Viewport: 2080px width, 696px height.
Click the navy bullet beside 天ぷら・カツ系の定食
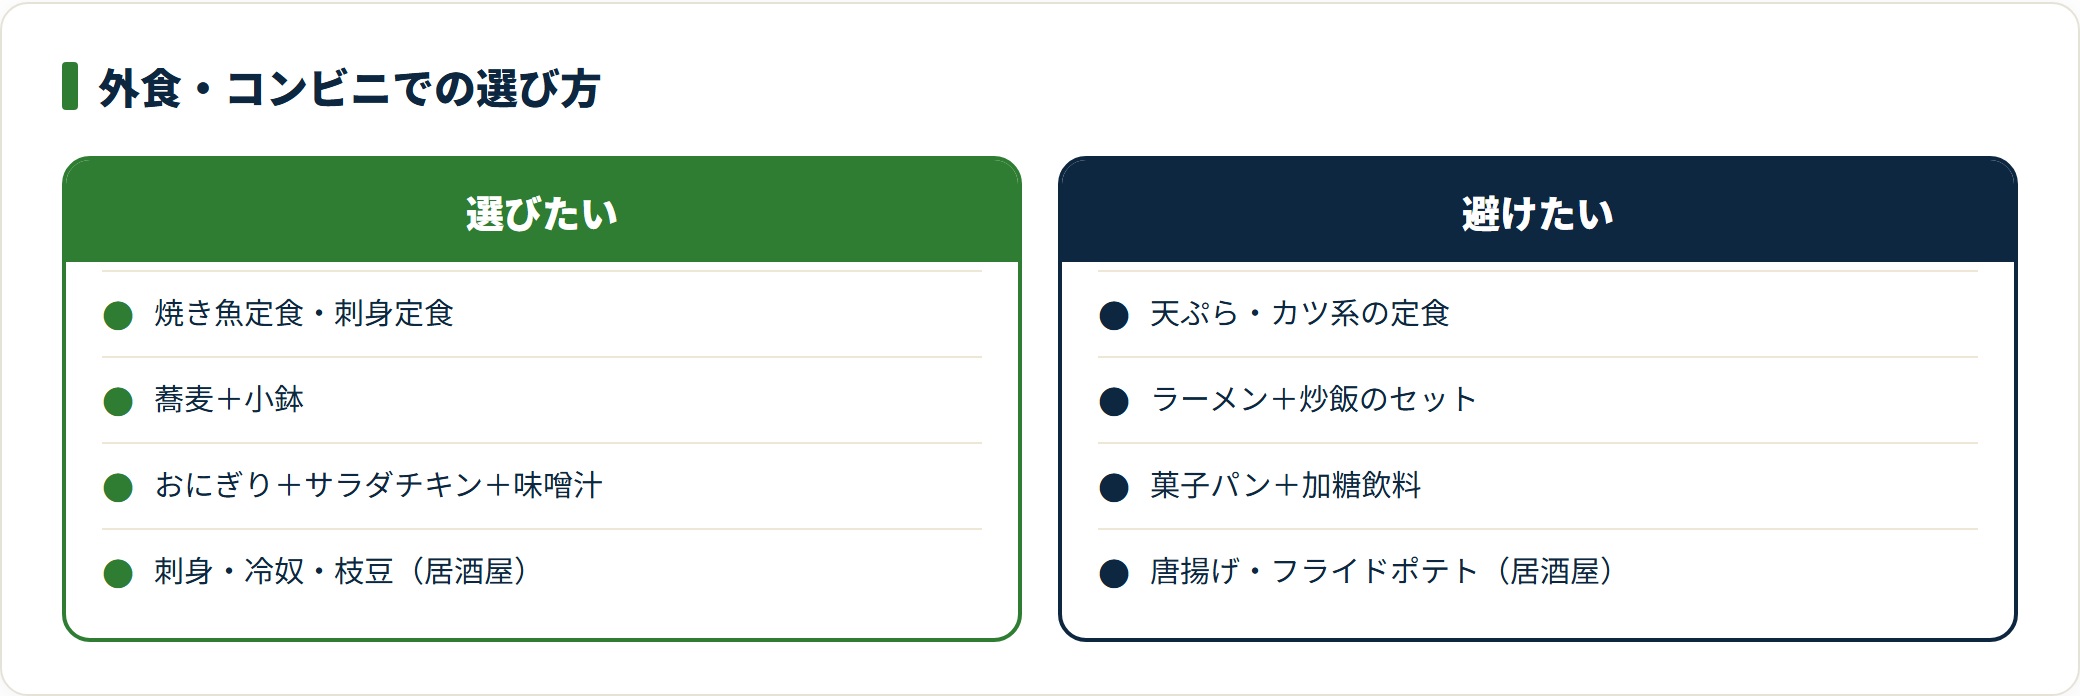click(x=1114, y=316)
